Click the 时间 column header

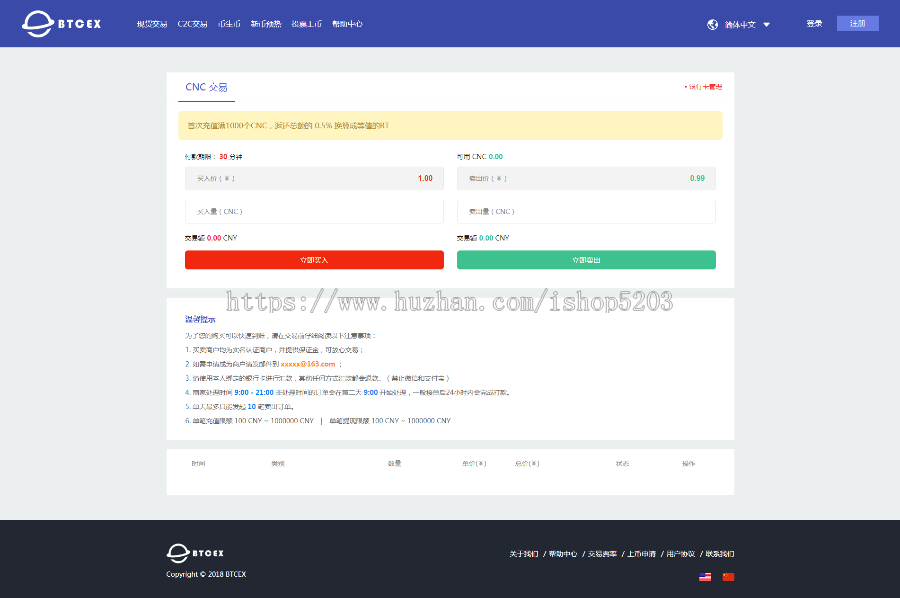click(199, 463)
